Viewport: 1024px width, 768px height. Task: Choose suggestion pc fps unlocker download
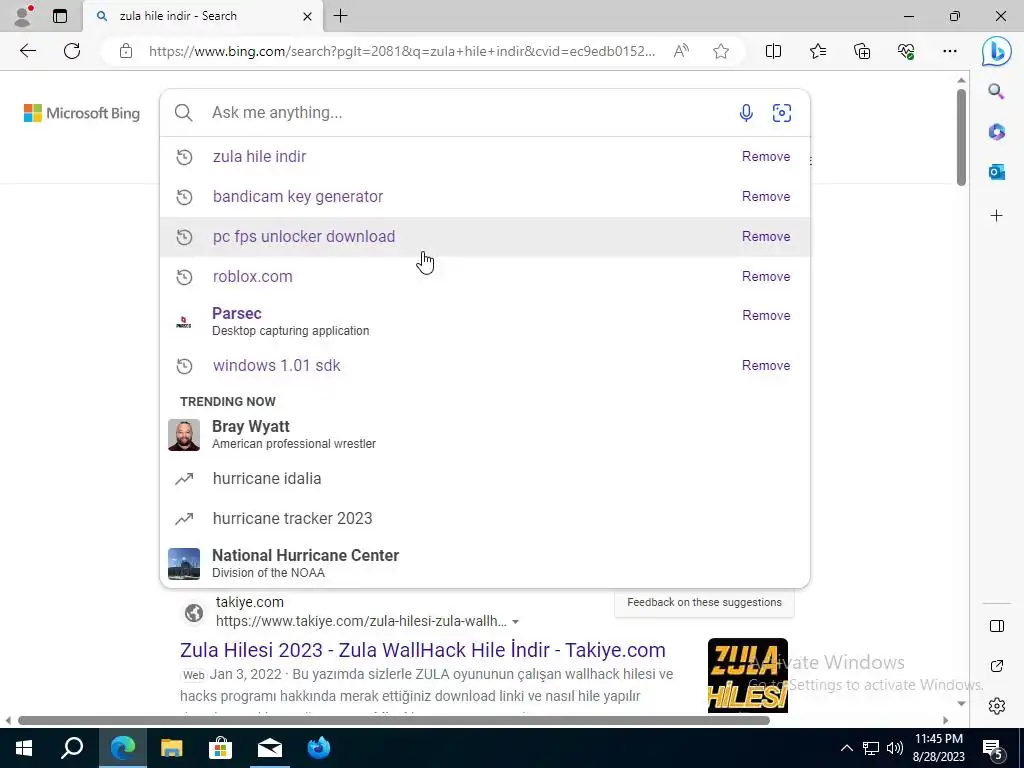coord(485,236)
